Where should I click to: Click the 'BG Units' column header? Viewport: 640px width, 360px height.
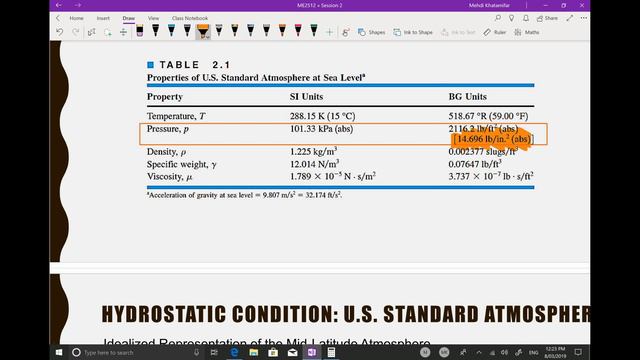pos(468,97)
